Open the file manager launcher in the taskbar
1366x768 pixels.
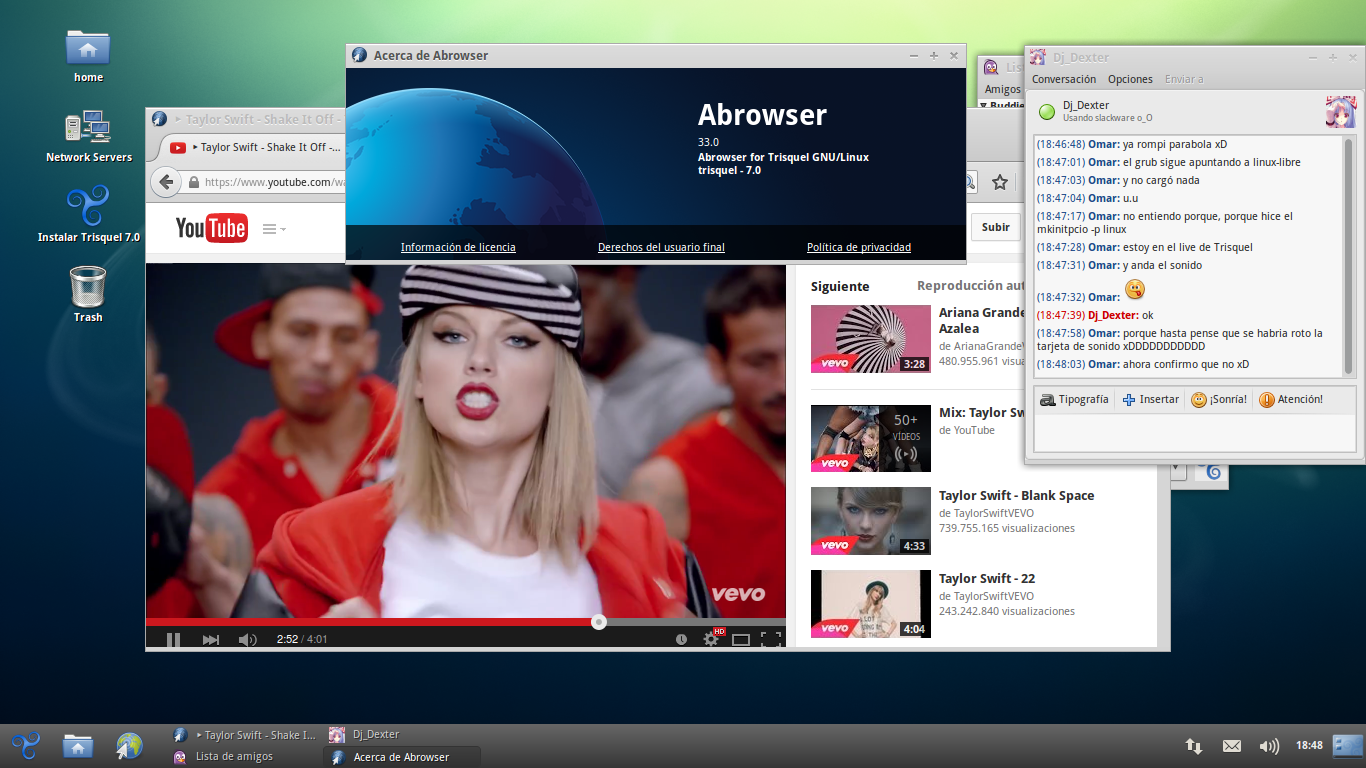point(78,745)
